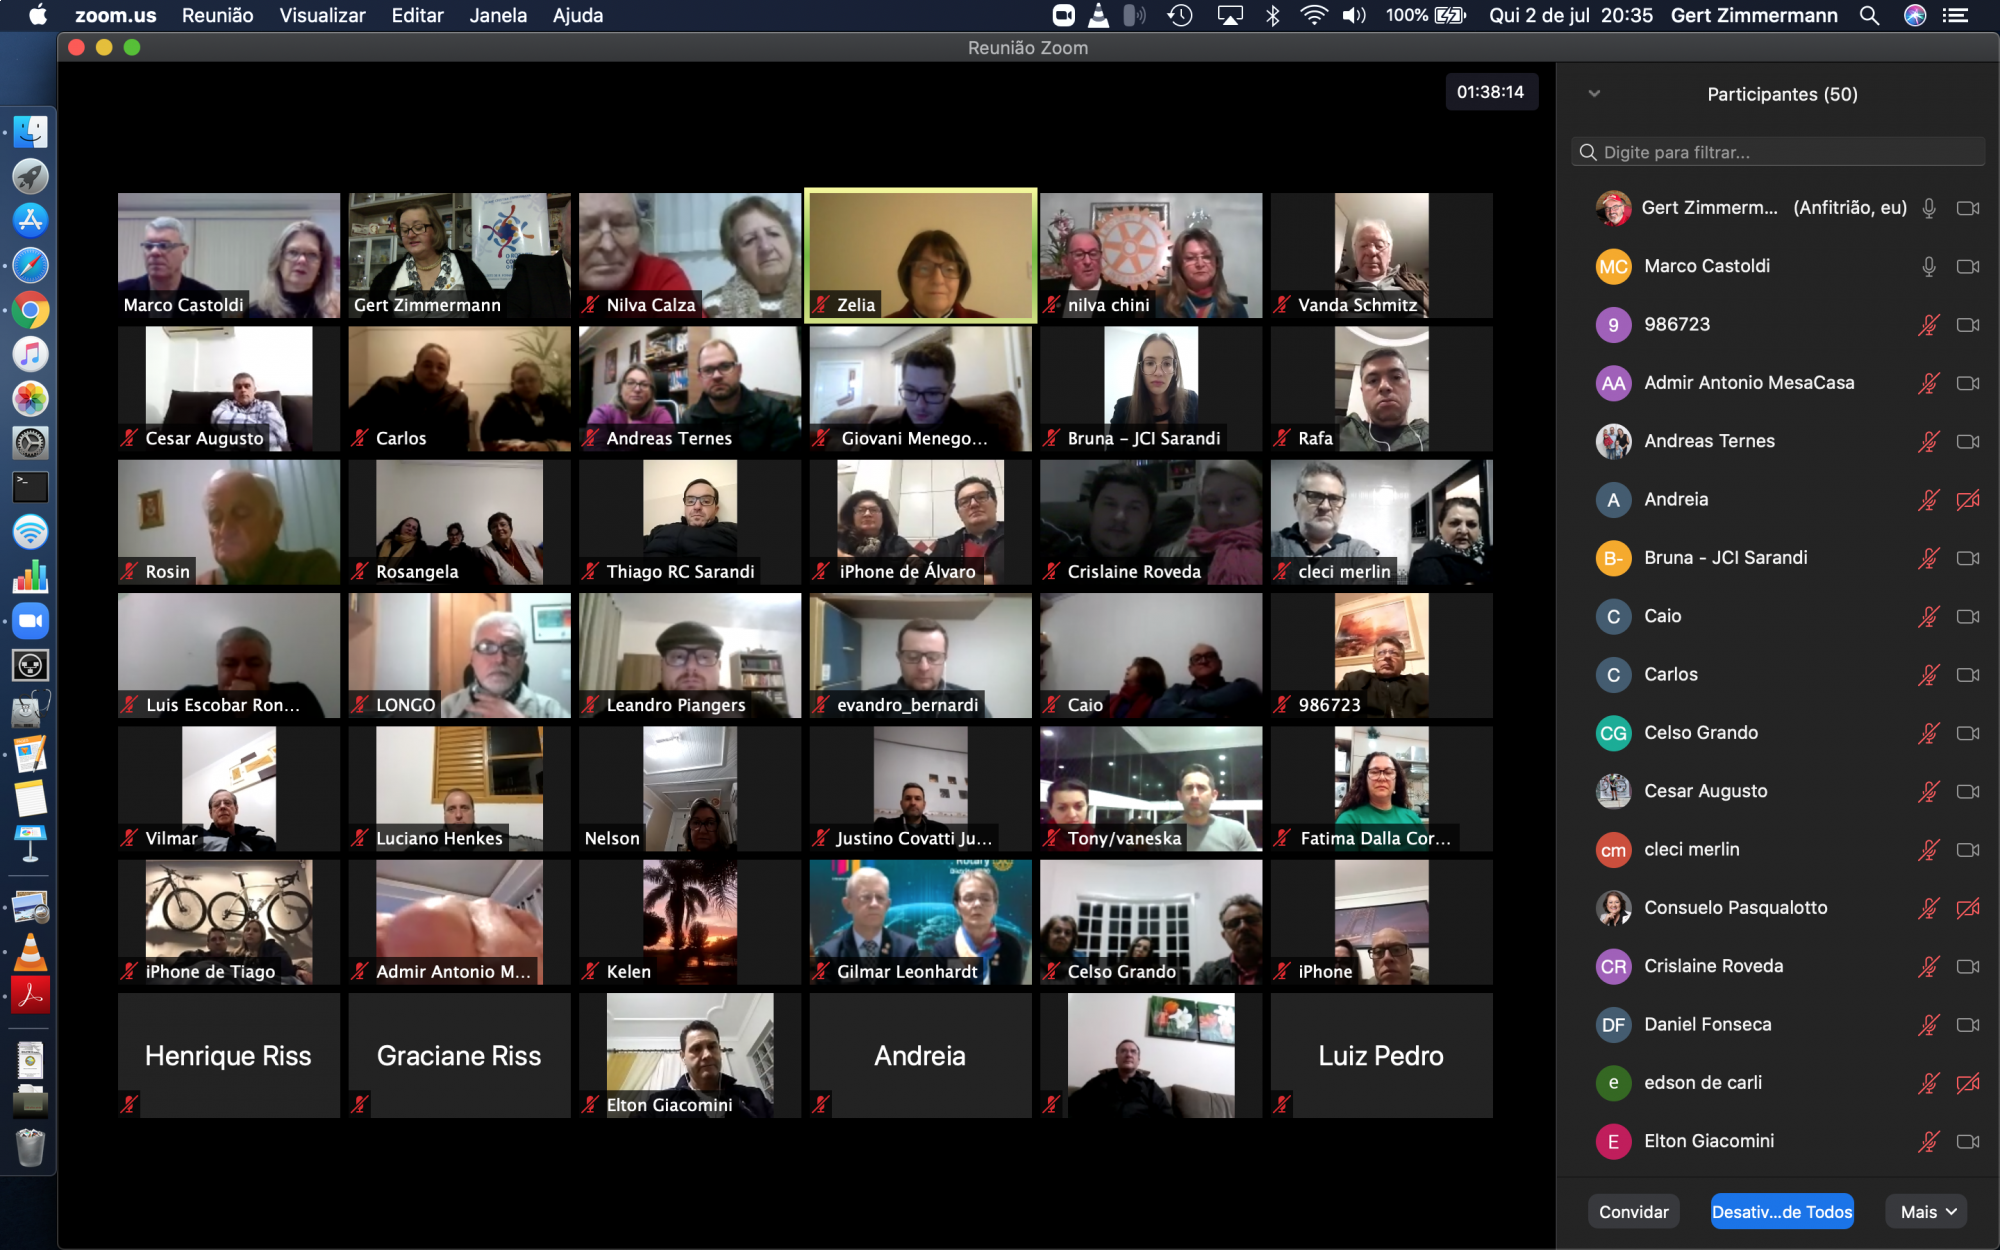Click the muted mic icon for Caio
The width and height of the screenshot is (2000, 1250).
(x=1928, y=616)
